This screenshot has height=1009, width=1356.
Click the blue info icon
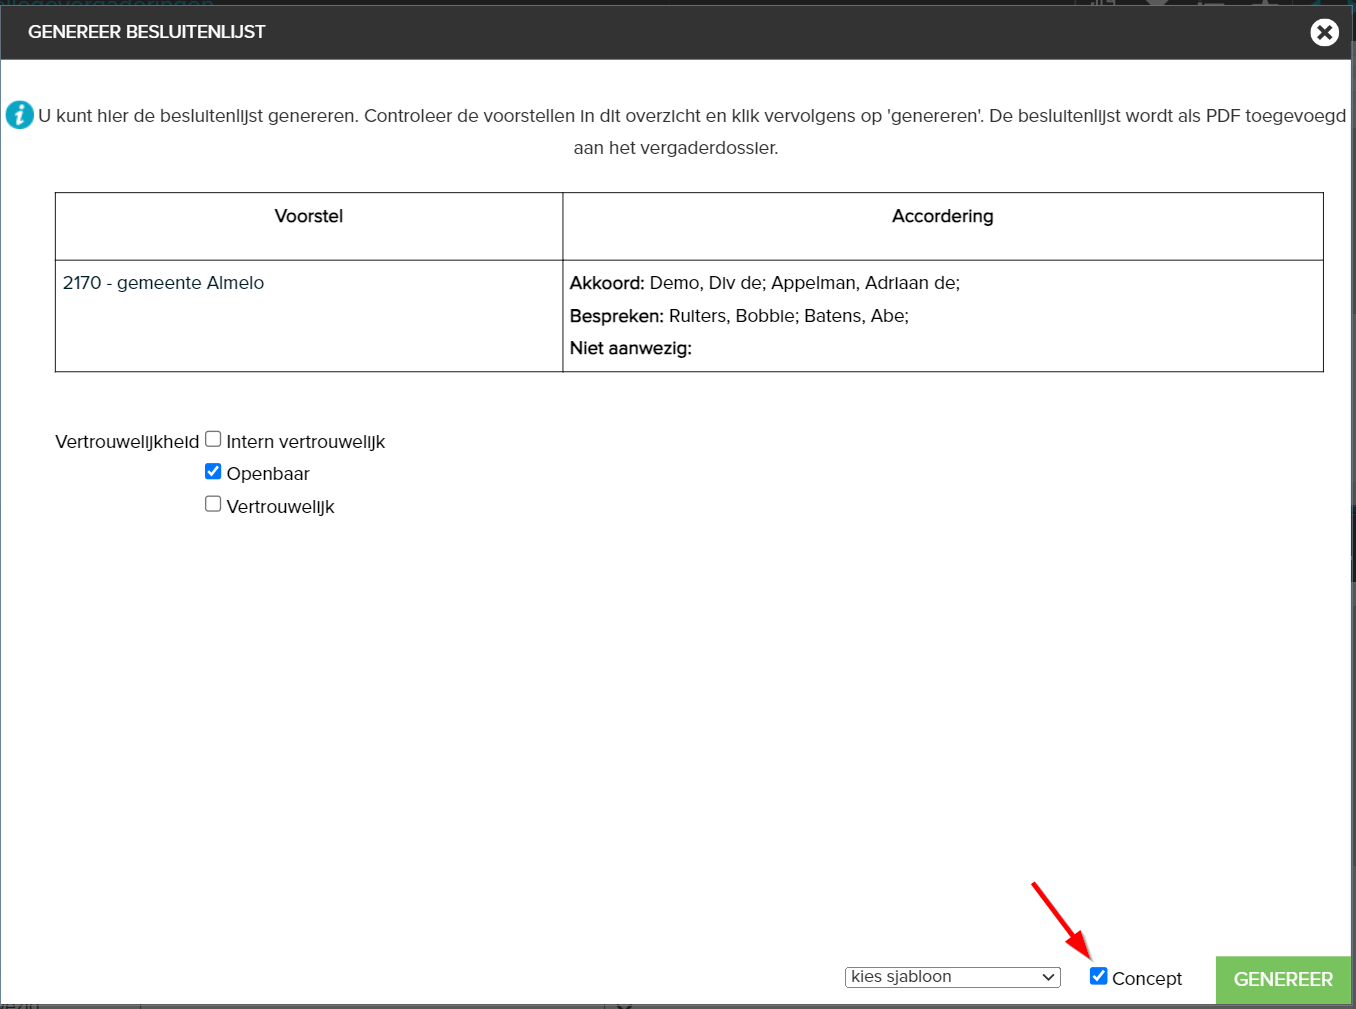[x=20, y=115]
